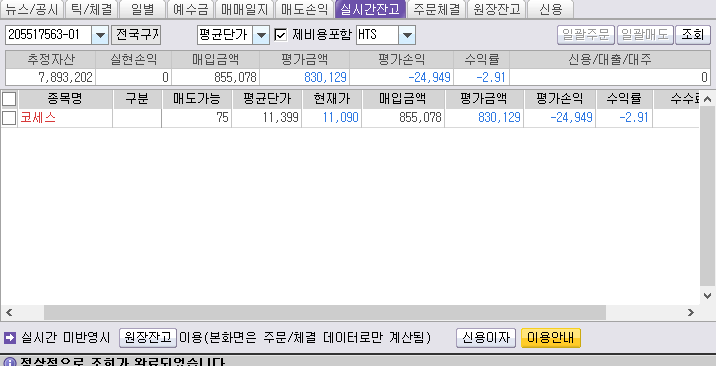
Task: Click the current price 11,090 cell
Action: pyautogui.click(x=332, y=118)
